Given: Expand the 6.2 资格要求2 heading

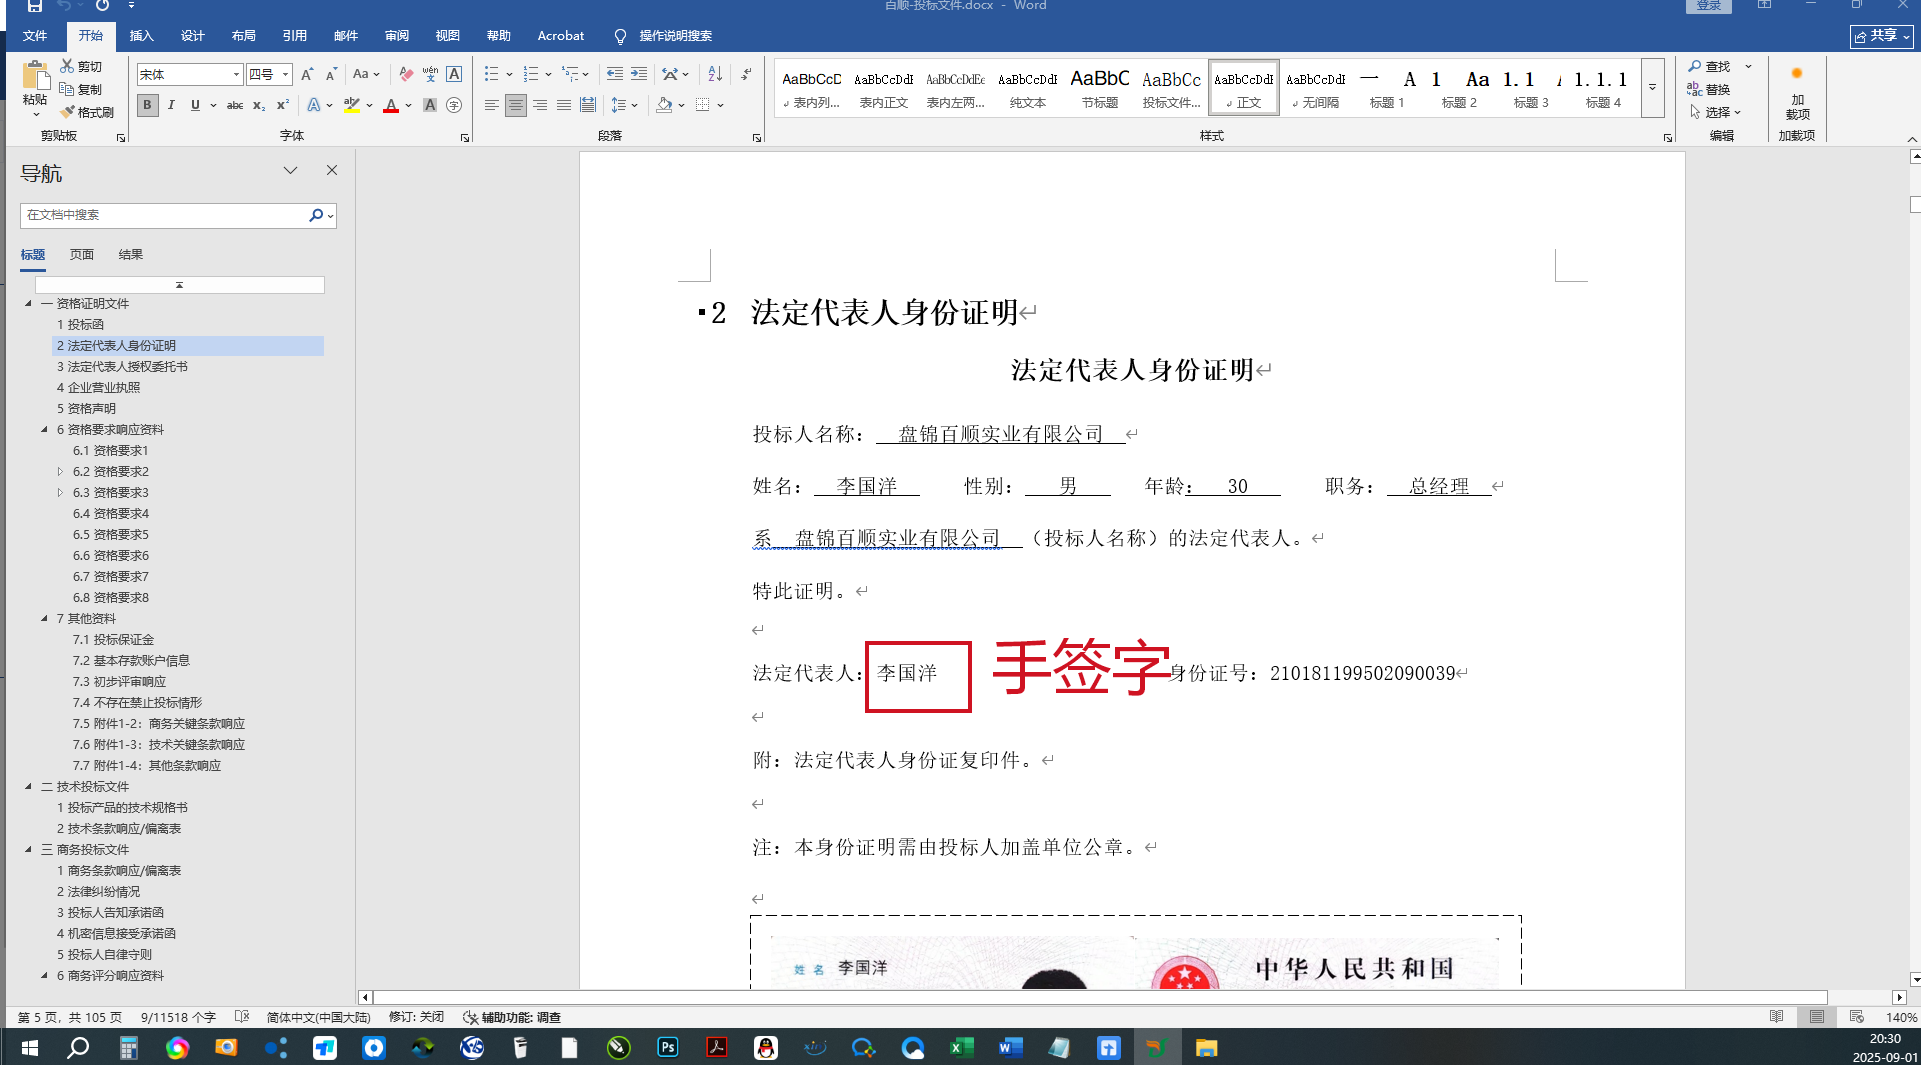Looking at the screenshot, I should (60, 471).
